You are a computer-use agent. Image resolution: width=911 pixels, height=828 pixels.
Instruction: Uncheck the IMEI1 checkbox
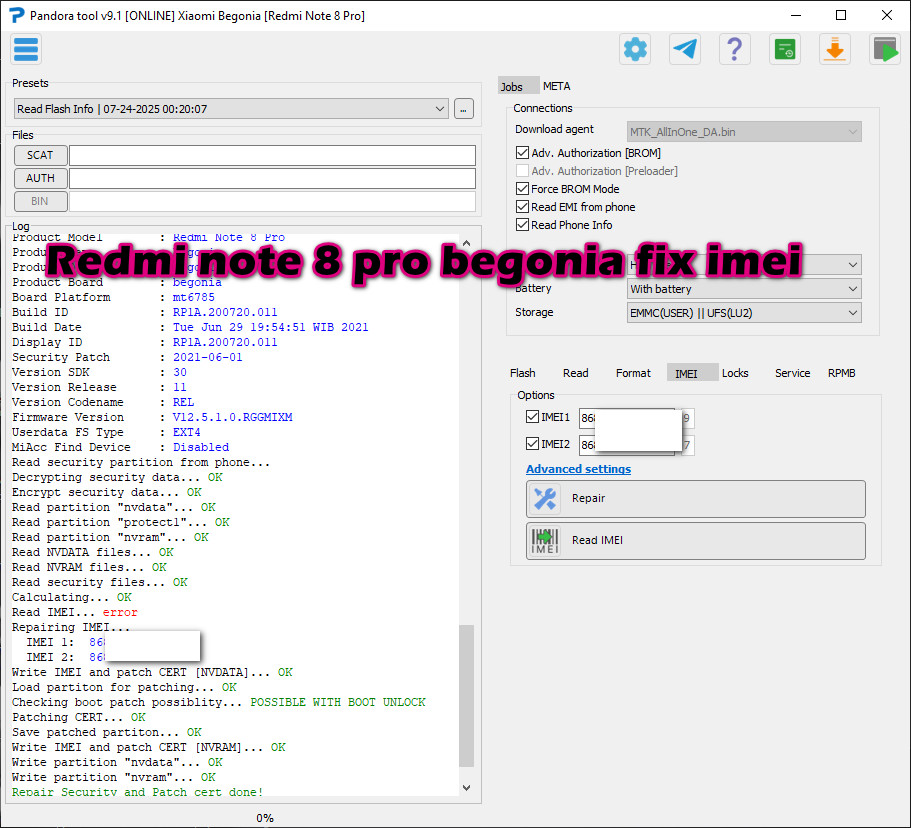(532, 417)
